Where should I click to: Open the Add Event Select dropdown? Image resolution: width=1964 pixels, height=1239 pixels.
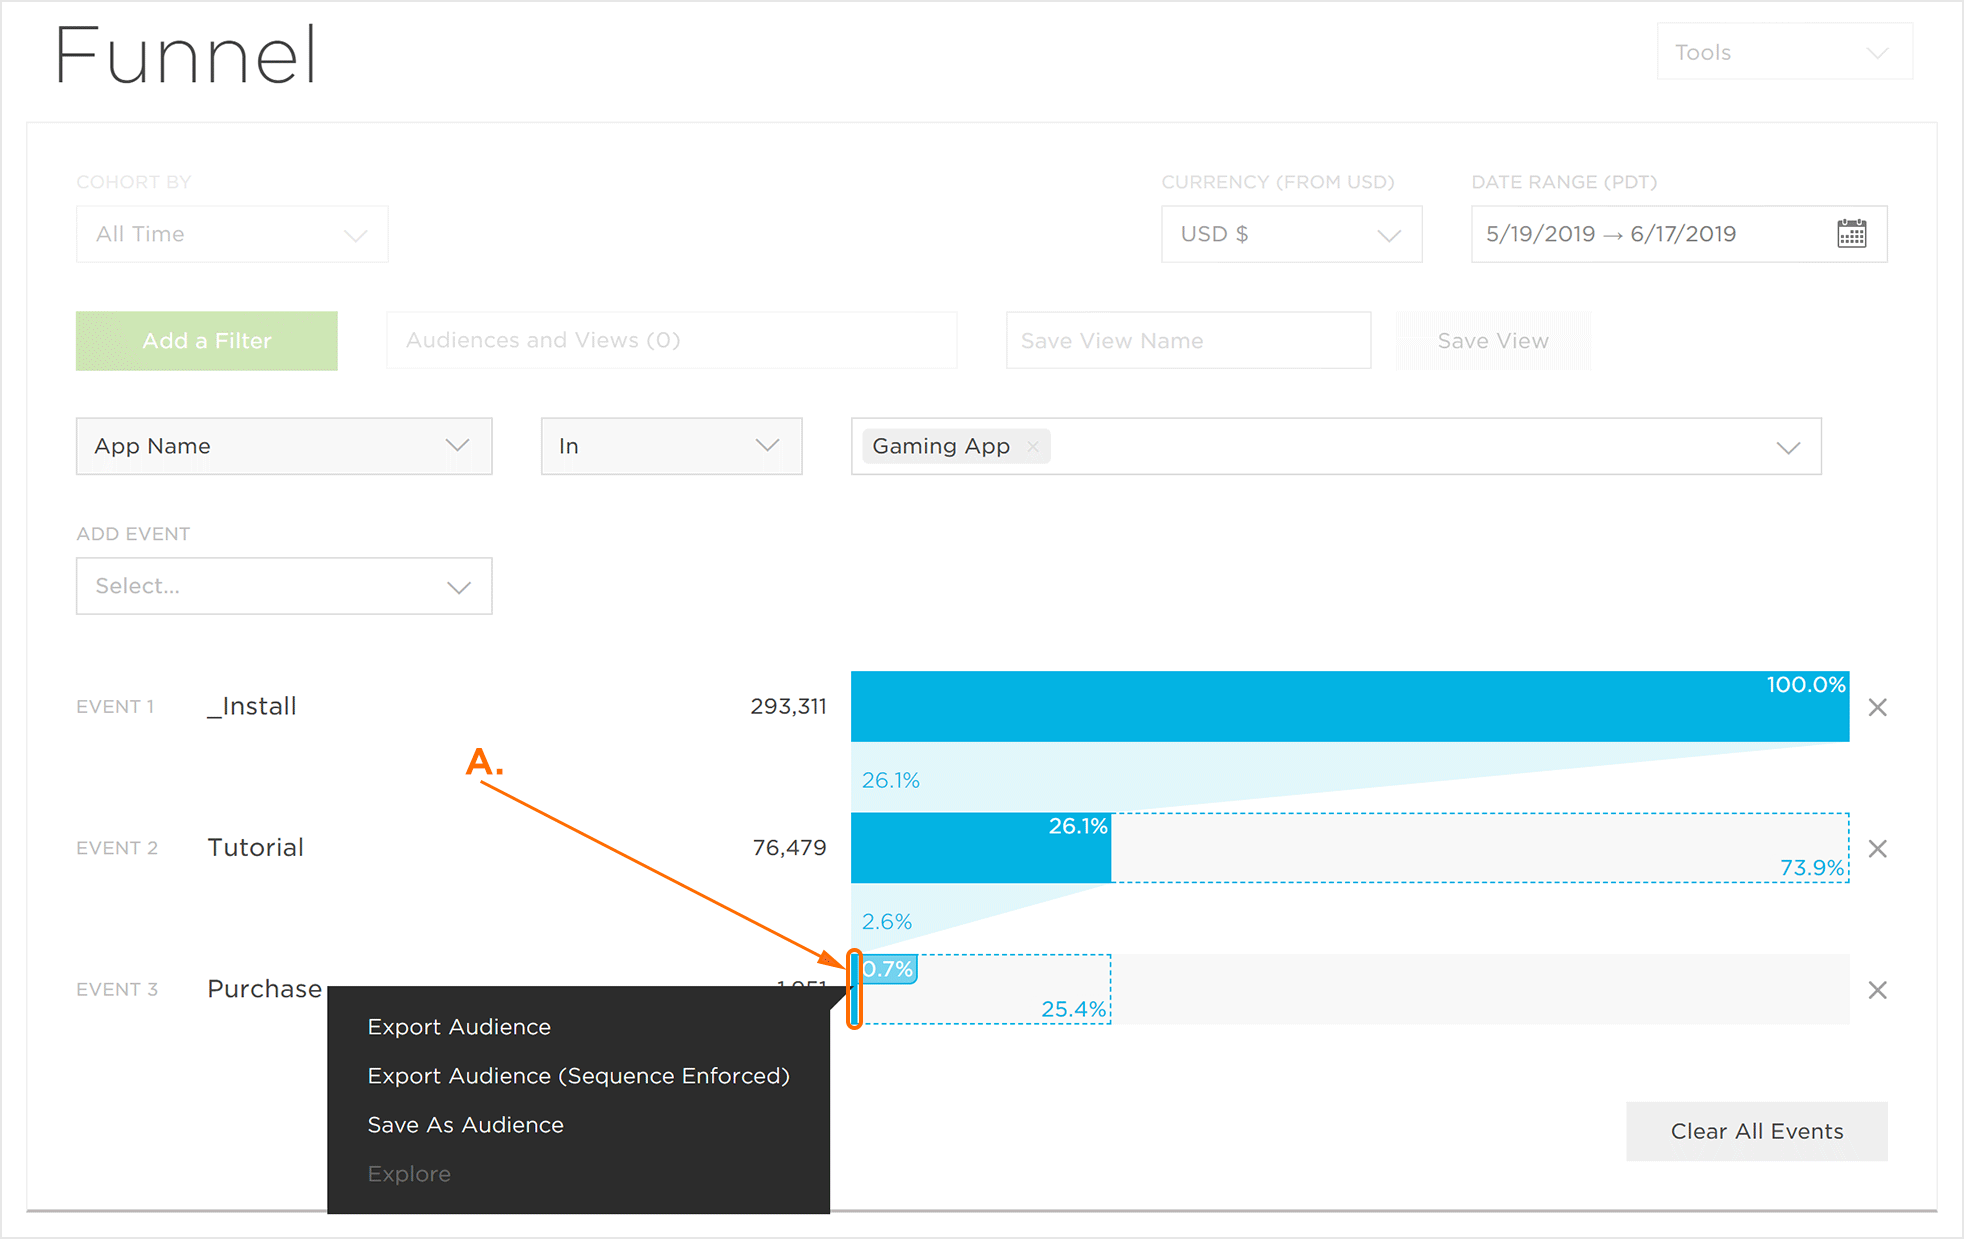(283, 586)
